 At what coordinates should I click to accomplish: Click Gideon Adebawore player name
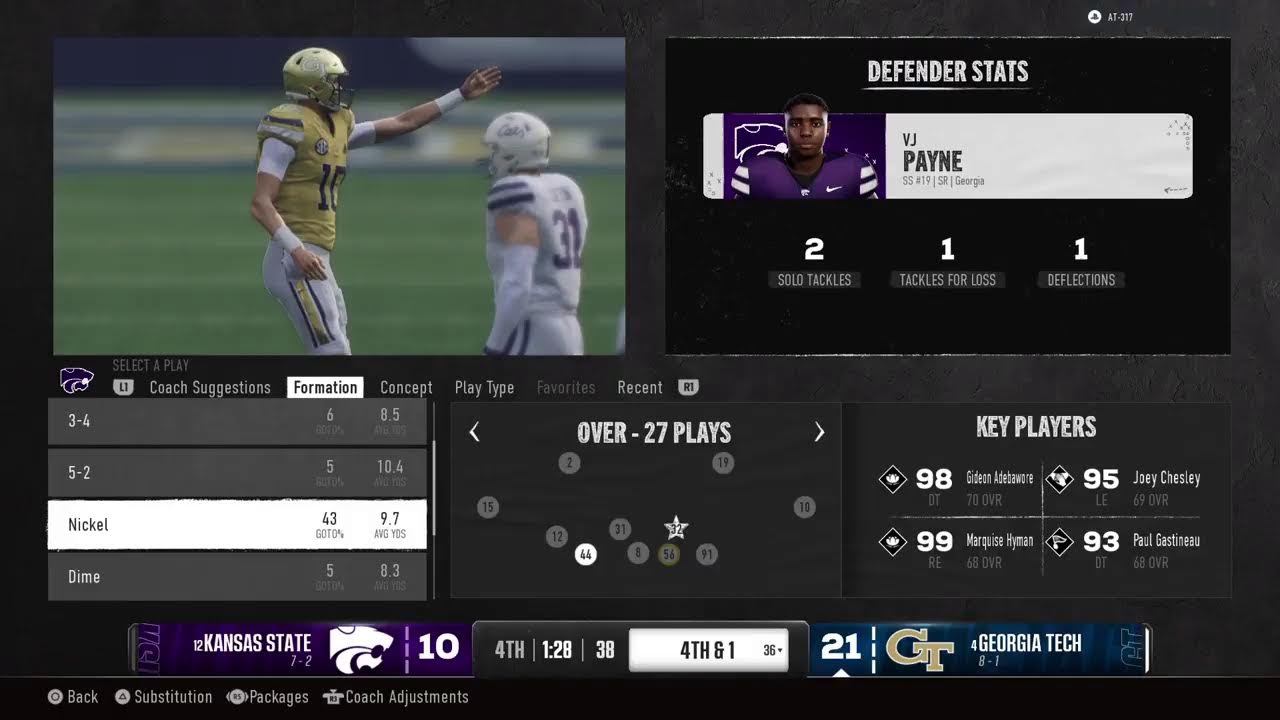click(999, 478)
